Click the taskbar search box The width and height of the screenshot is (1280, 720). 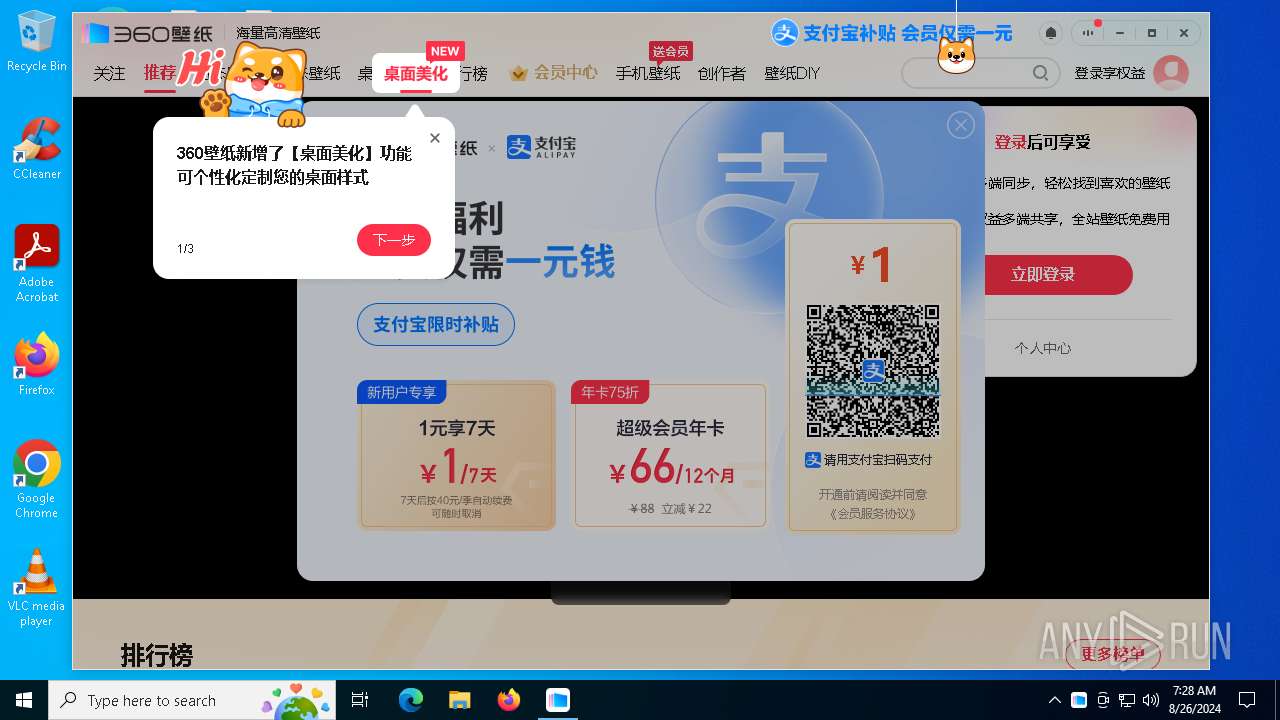pos(192,700)
